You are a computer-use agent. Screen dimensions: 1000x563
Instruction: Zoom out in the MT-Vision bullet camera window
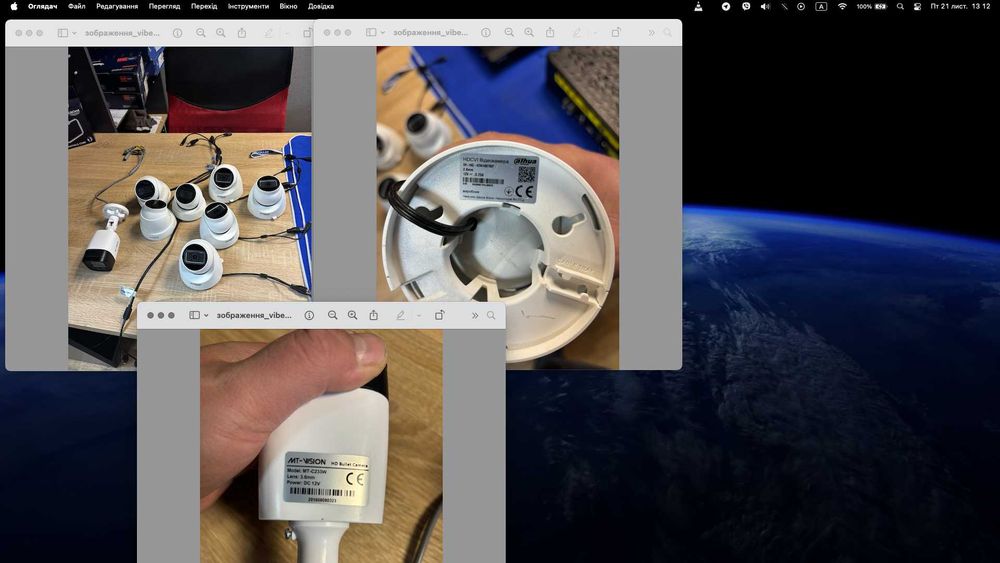point(332,315)
